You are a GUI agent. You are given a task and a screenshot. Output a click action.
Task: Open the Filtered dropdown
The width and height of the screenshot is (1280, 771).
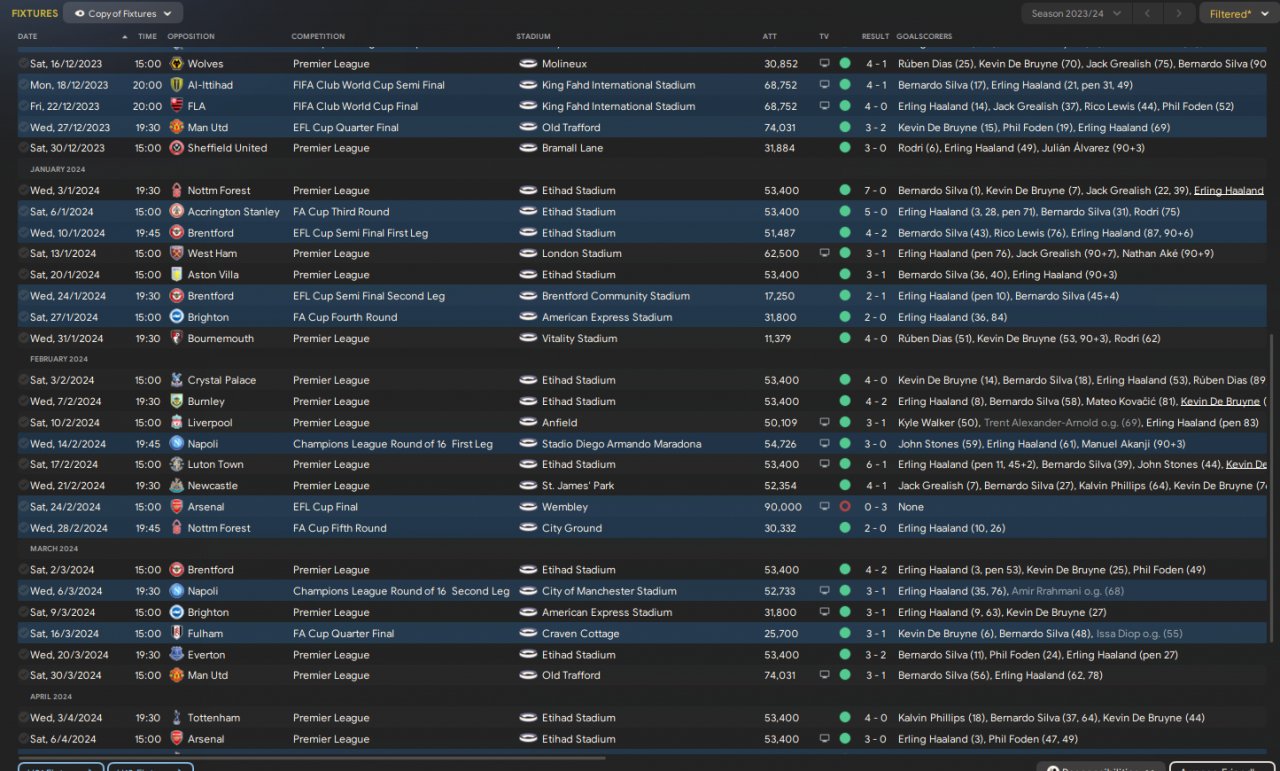click(1237, 14)
